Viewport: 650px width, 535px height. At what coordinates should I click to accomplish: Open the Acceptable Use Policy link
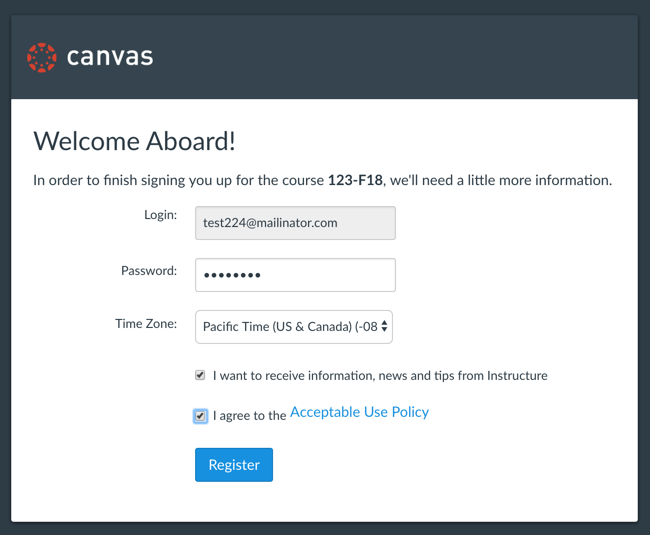tap(359, 412)
